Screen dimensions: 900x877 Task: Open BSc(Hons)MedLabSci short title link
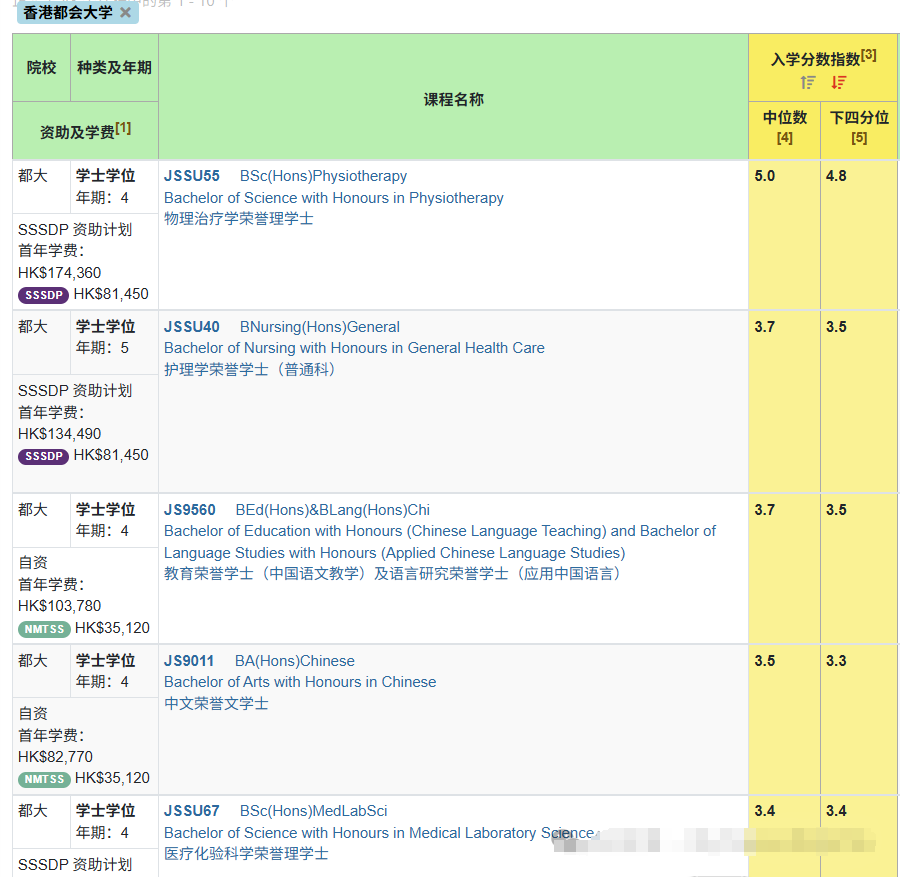click(313, 811)
